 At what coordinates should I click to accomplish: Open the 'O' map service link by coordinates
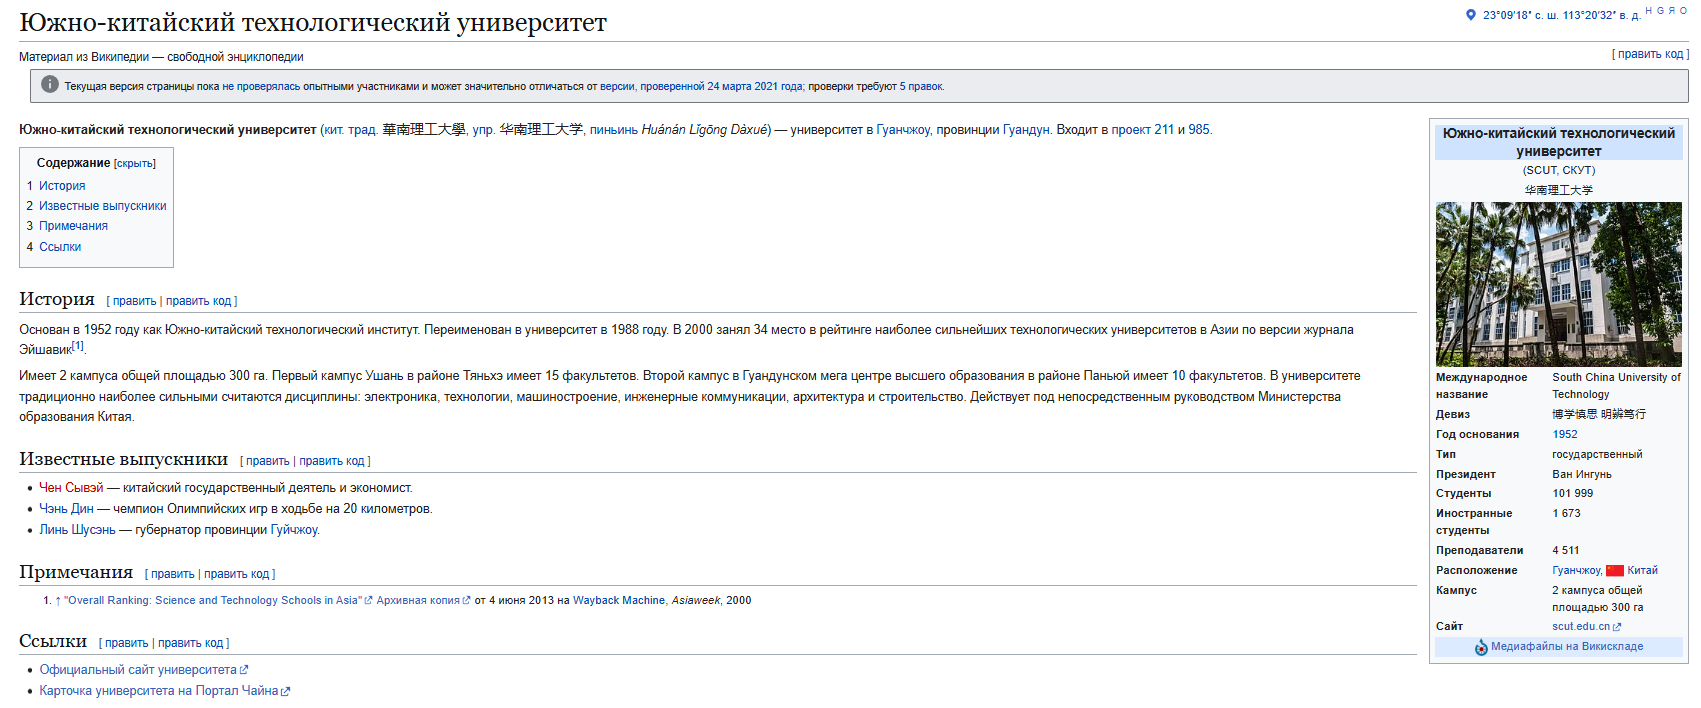pos(1683,11)
